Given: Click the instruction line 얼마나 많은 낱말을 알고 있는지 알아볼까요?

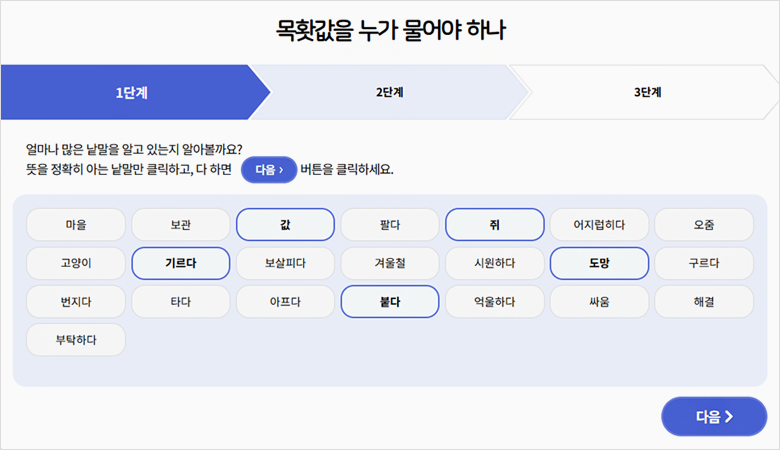Looking at the screenshot, I should tap(134, 149).
